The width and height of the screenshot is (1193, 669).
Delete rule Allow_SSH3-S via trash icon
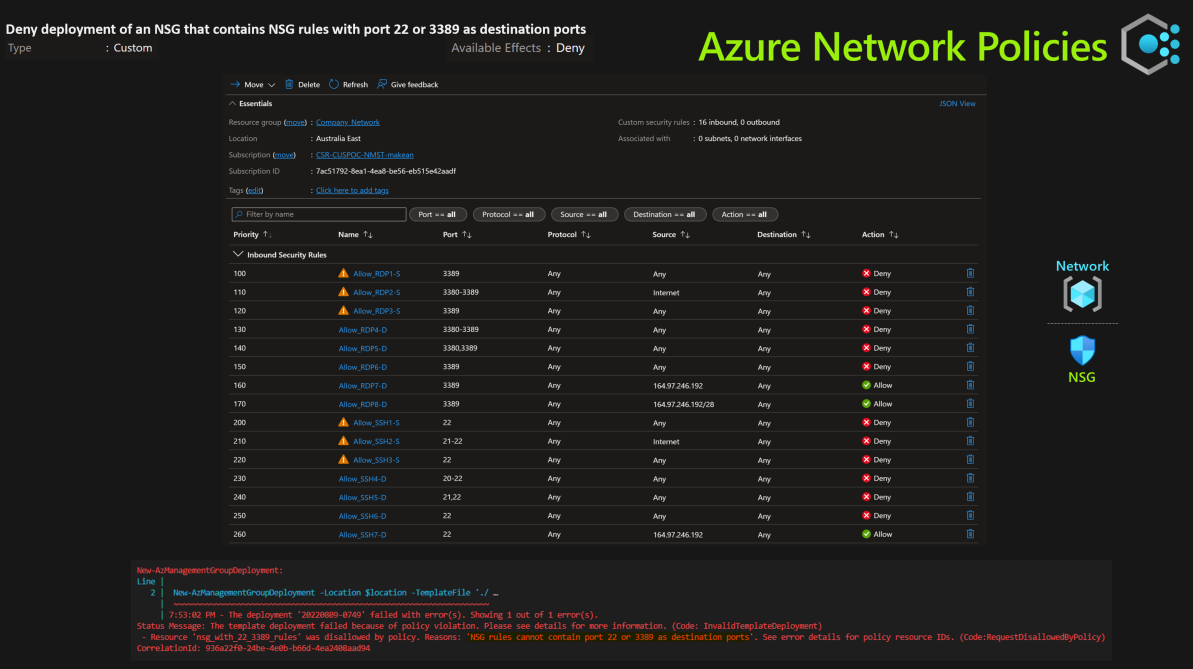[x=970, y=460]
